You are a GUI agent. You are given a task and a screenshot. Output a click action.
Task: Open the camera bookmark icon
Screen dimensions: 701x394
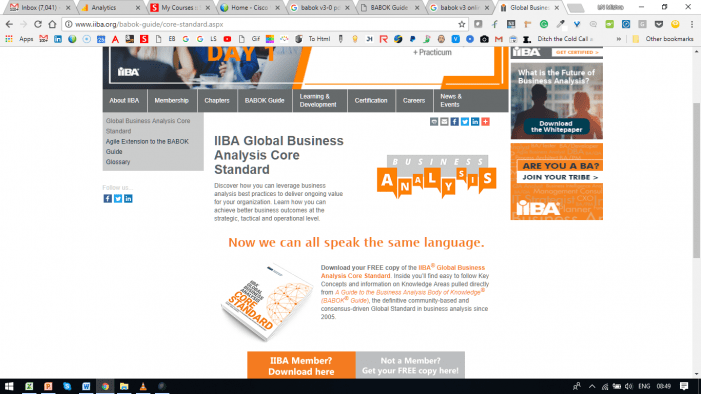click(x=484, y=39)
